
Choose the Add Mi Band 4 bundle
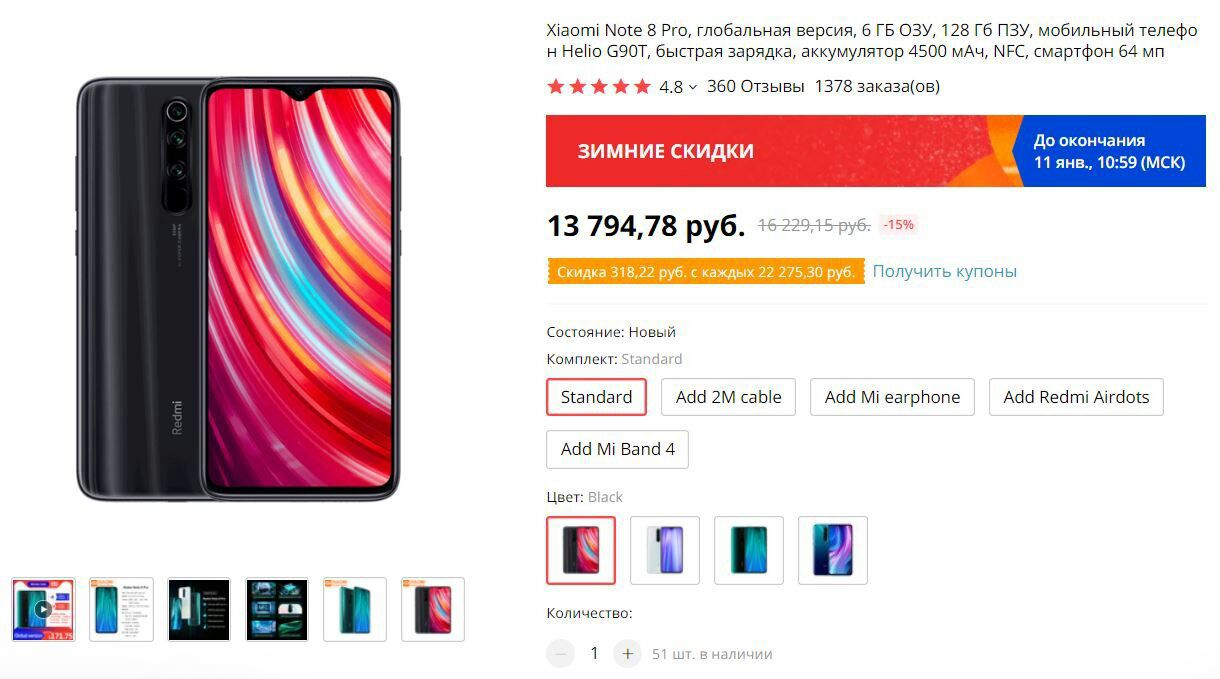617,449
